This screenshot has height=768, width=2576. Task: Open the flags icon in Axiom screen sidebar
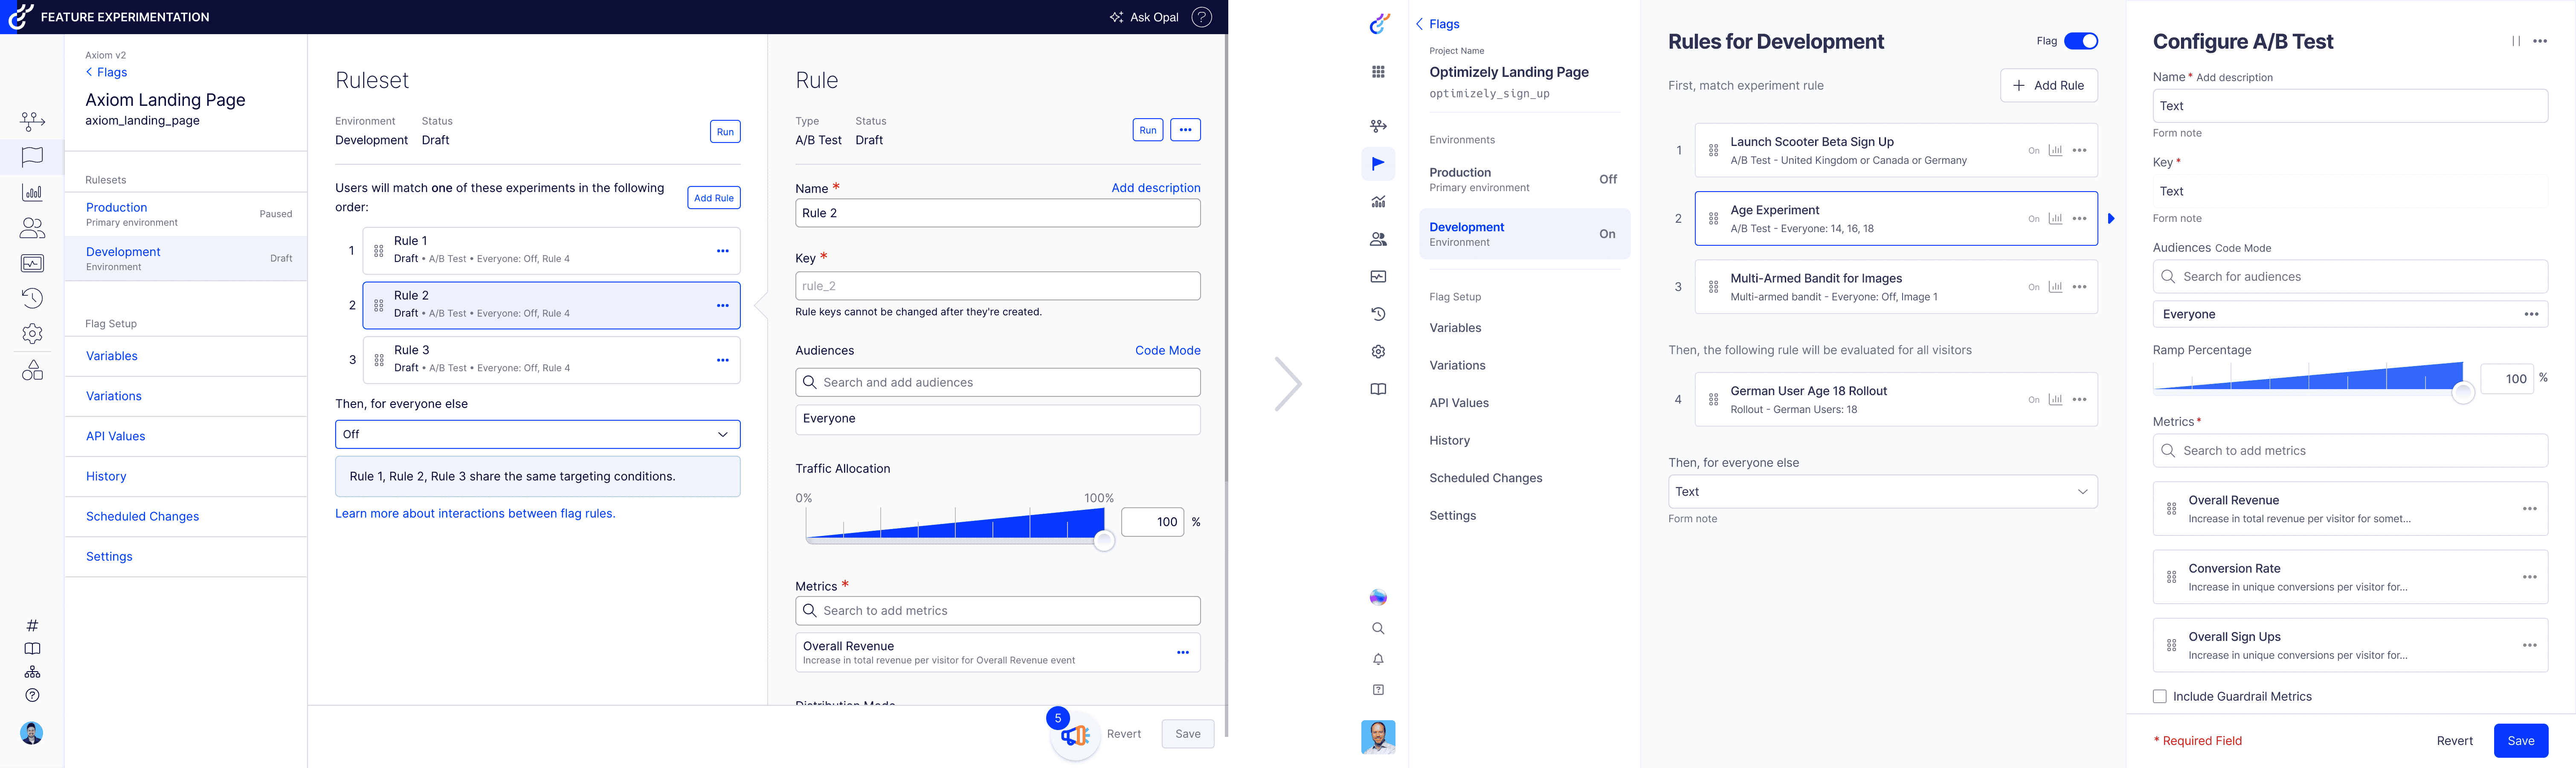32,157
